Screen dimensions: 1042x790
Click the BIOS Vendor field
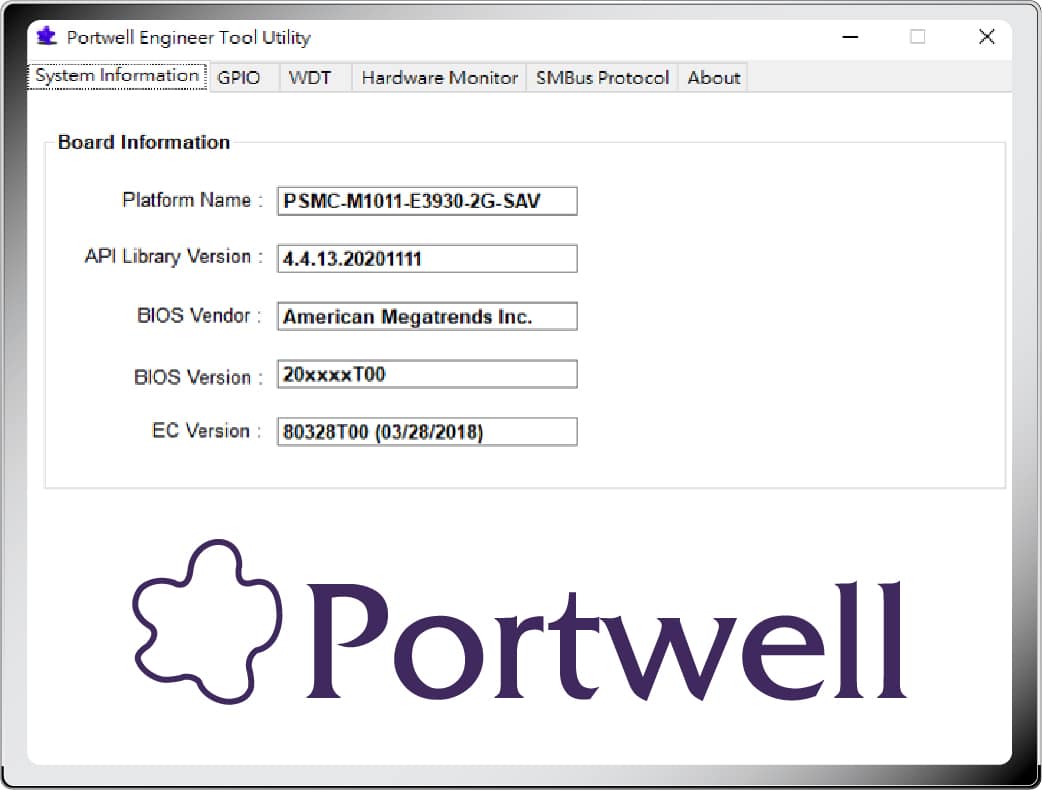(x=427, y=316)
